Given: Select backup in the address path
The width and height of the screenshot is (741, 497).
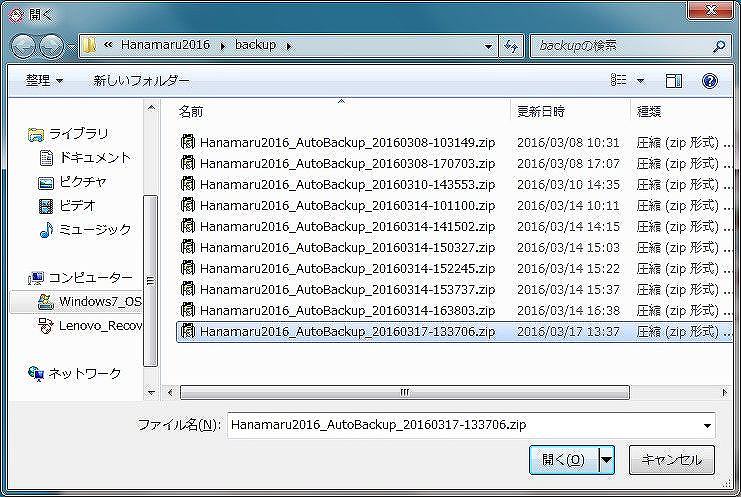Looking at the screenshot, I should point(256,45).
